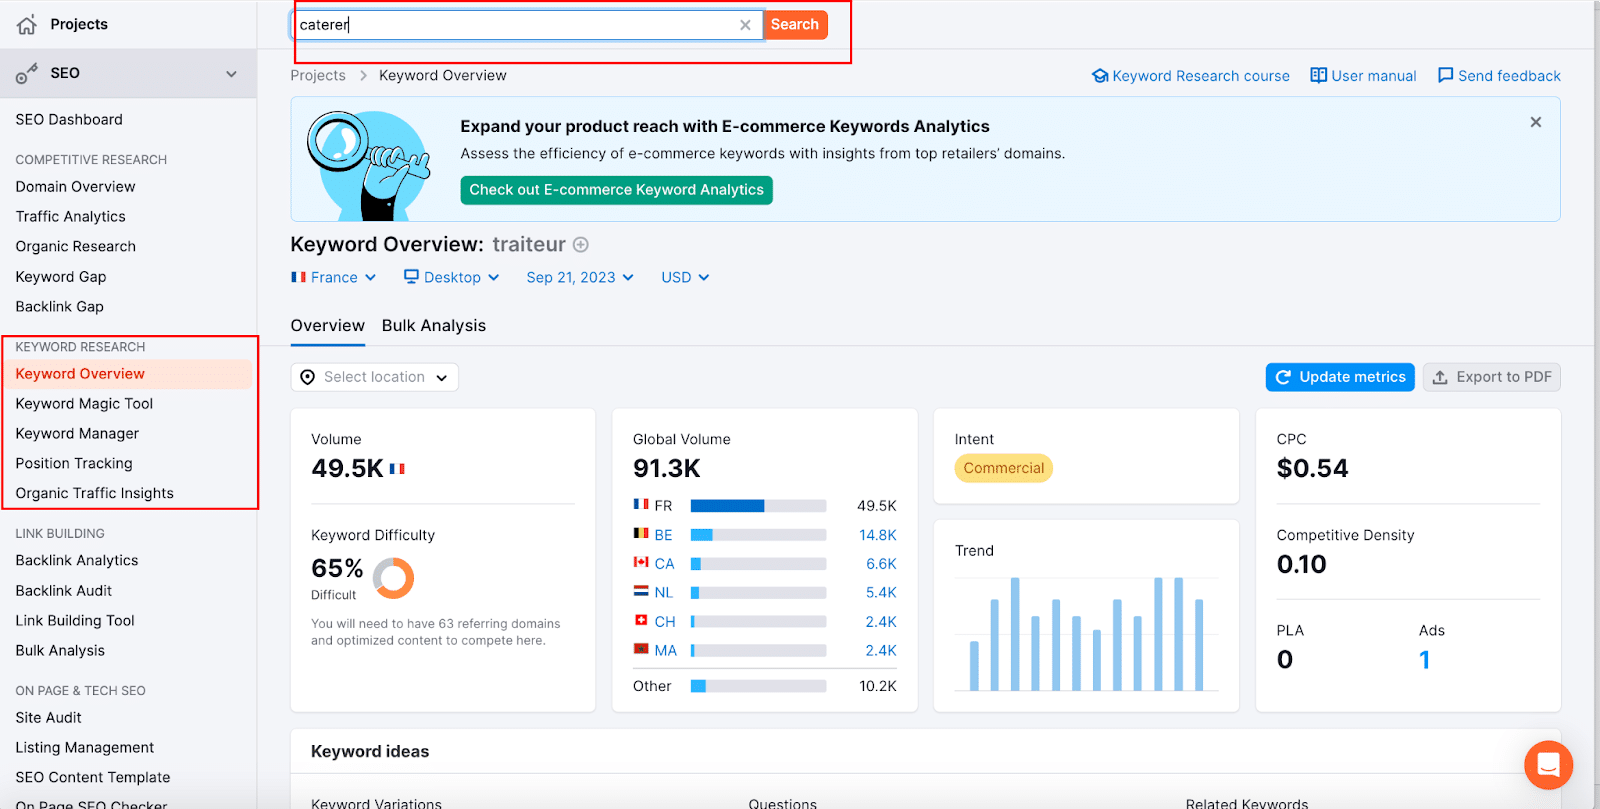Viewport: 1600px width, 809px height.
Task: Click the Projects home icon
Action: [27, 25]
